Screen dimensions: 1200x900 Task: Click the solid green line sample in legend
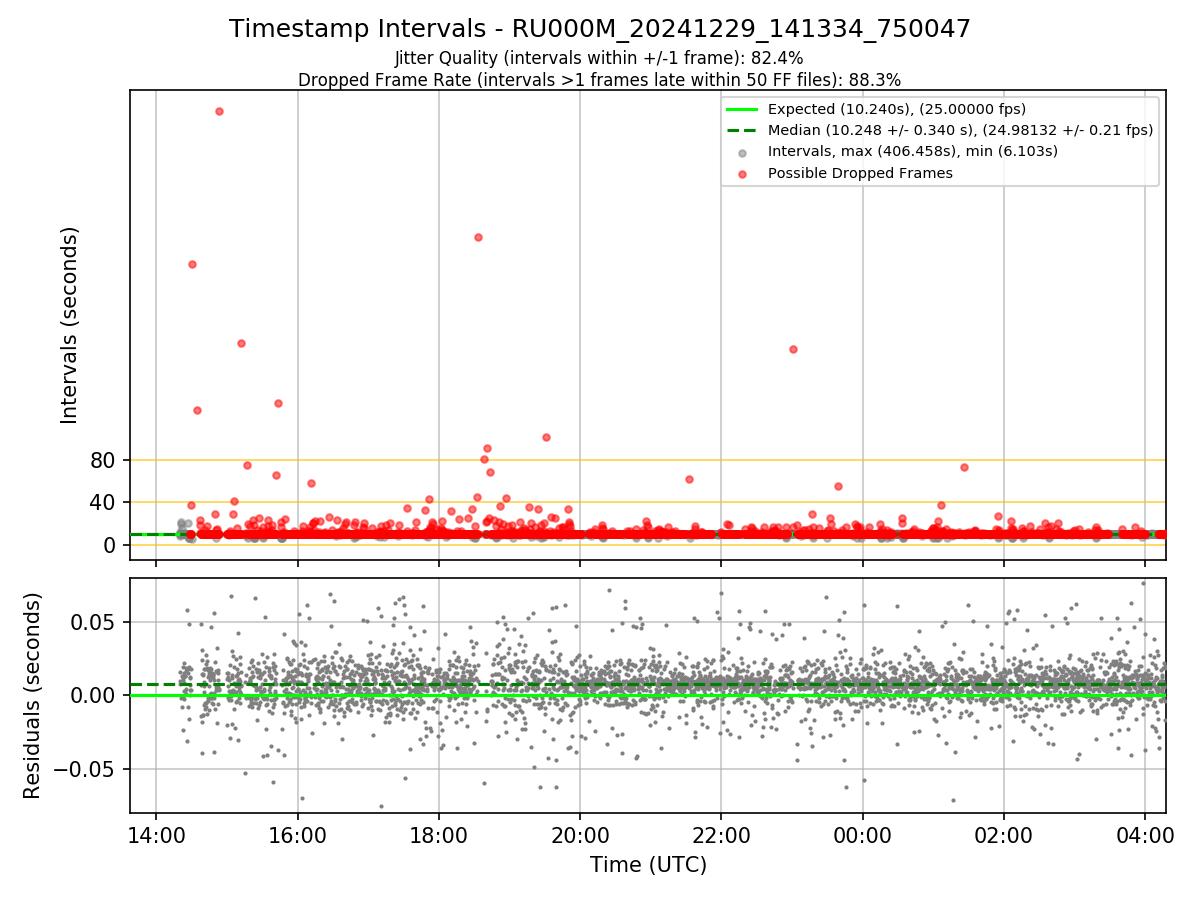click(742, 109)
